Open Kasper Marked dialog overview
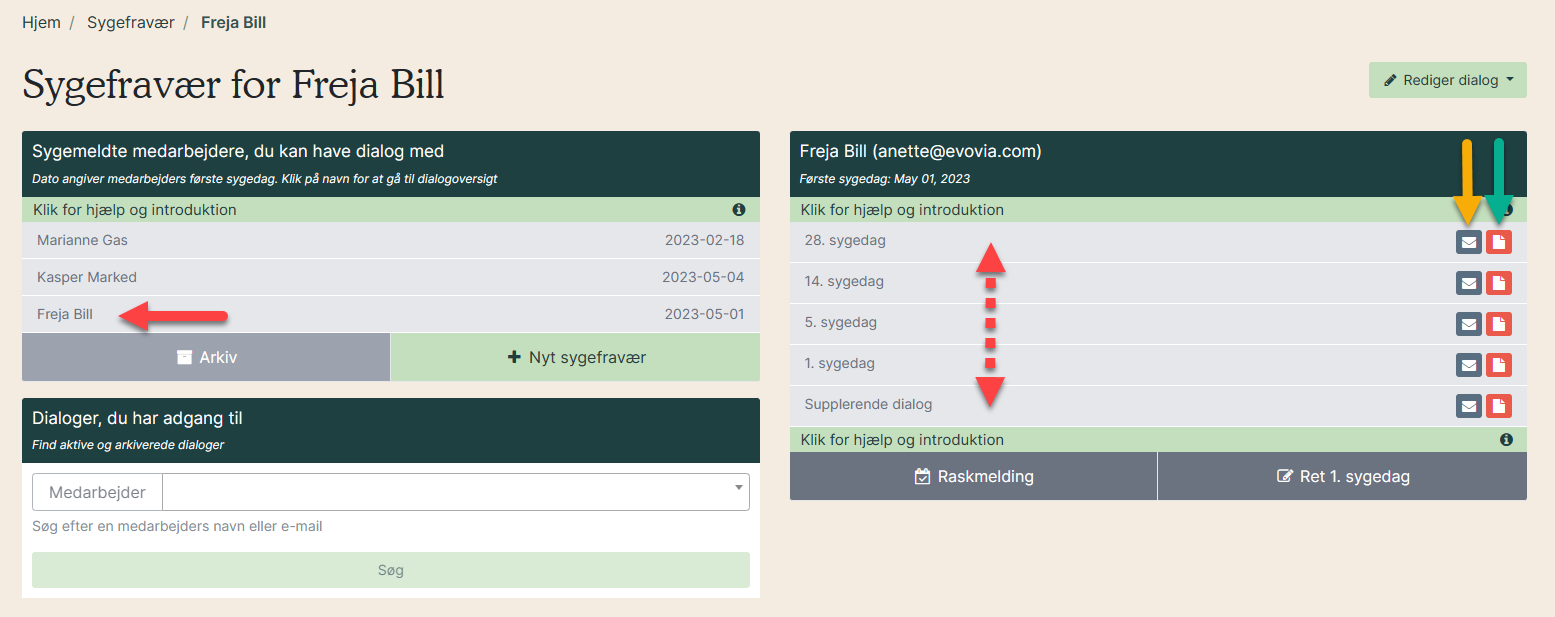The width and height of the screenshot is (1555, 617). point(87,277)
